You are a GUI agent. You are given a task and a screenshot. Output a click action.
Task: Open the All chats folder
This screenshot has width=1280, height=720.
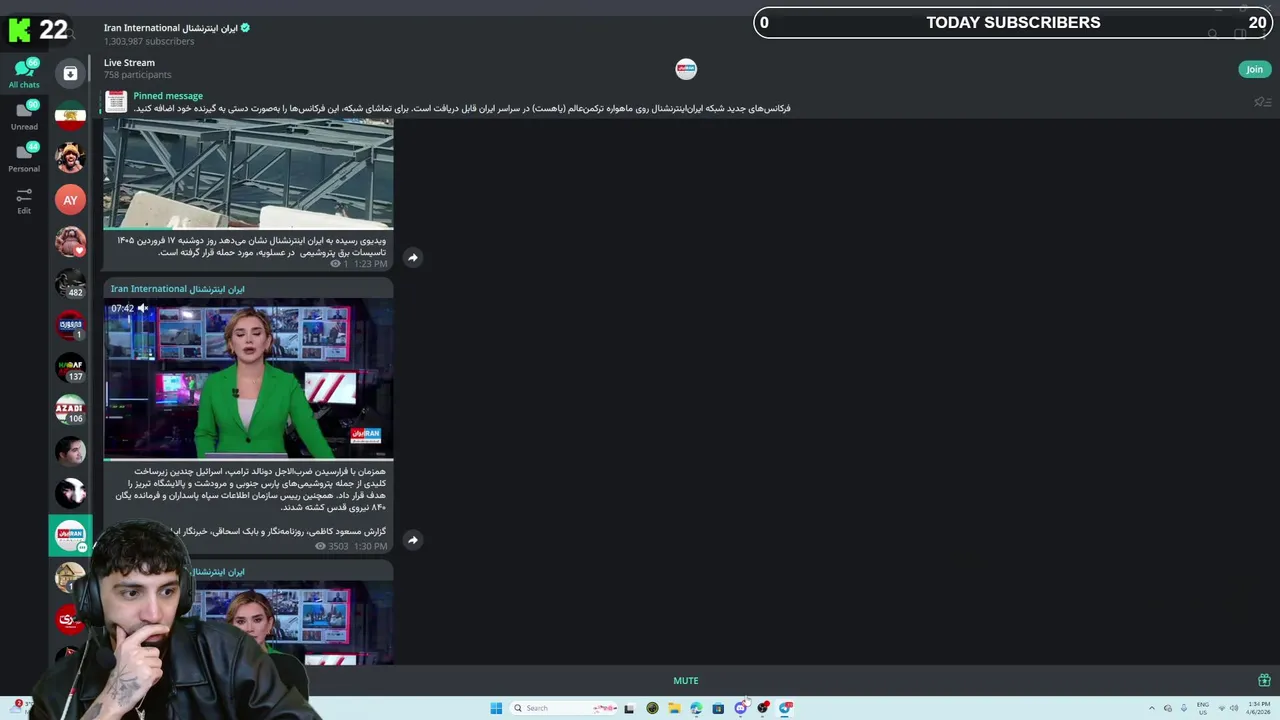(24, 73)
